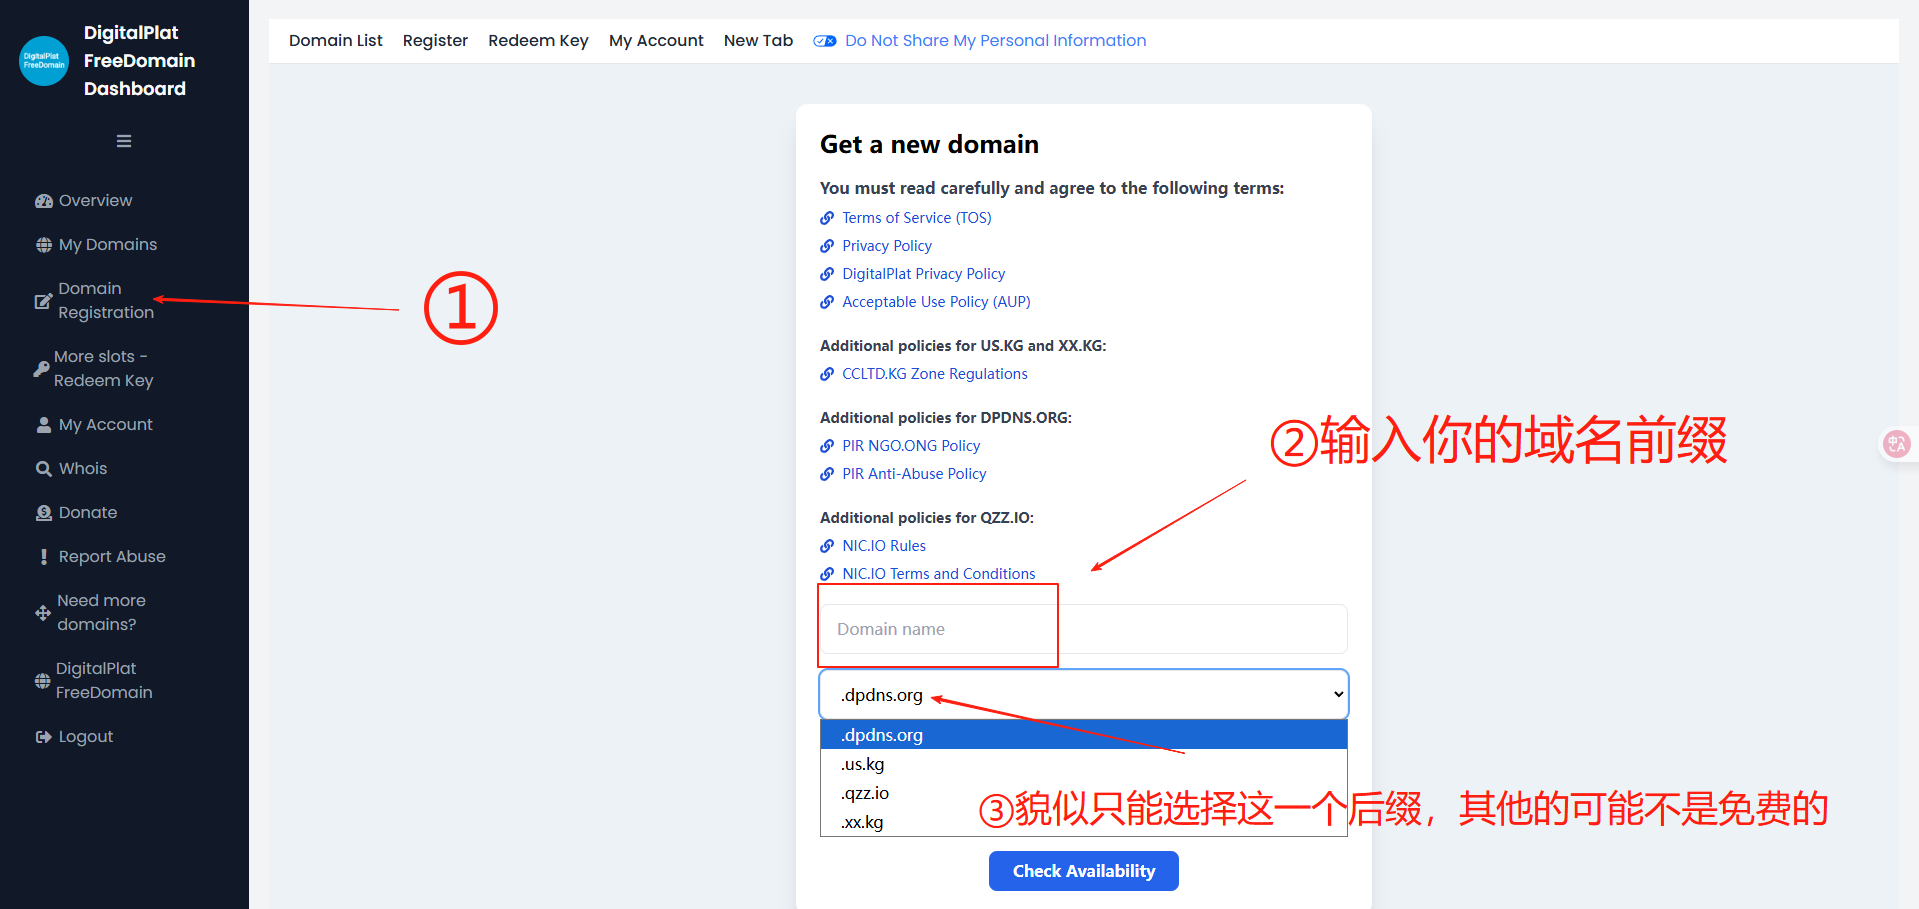Open the Donate sidebar item
1919x909 pixels.
click(x=76, y=513)
